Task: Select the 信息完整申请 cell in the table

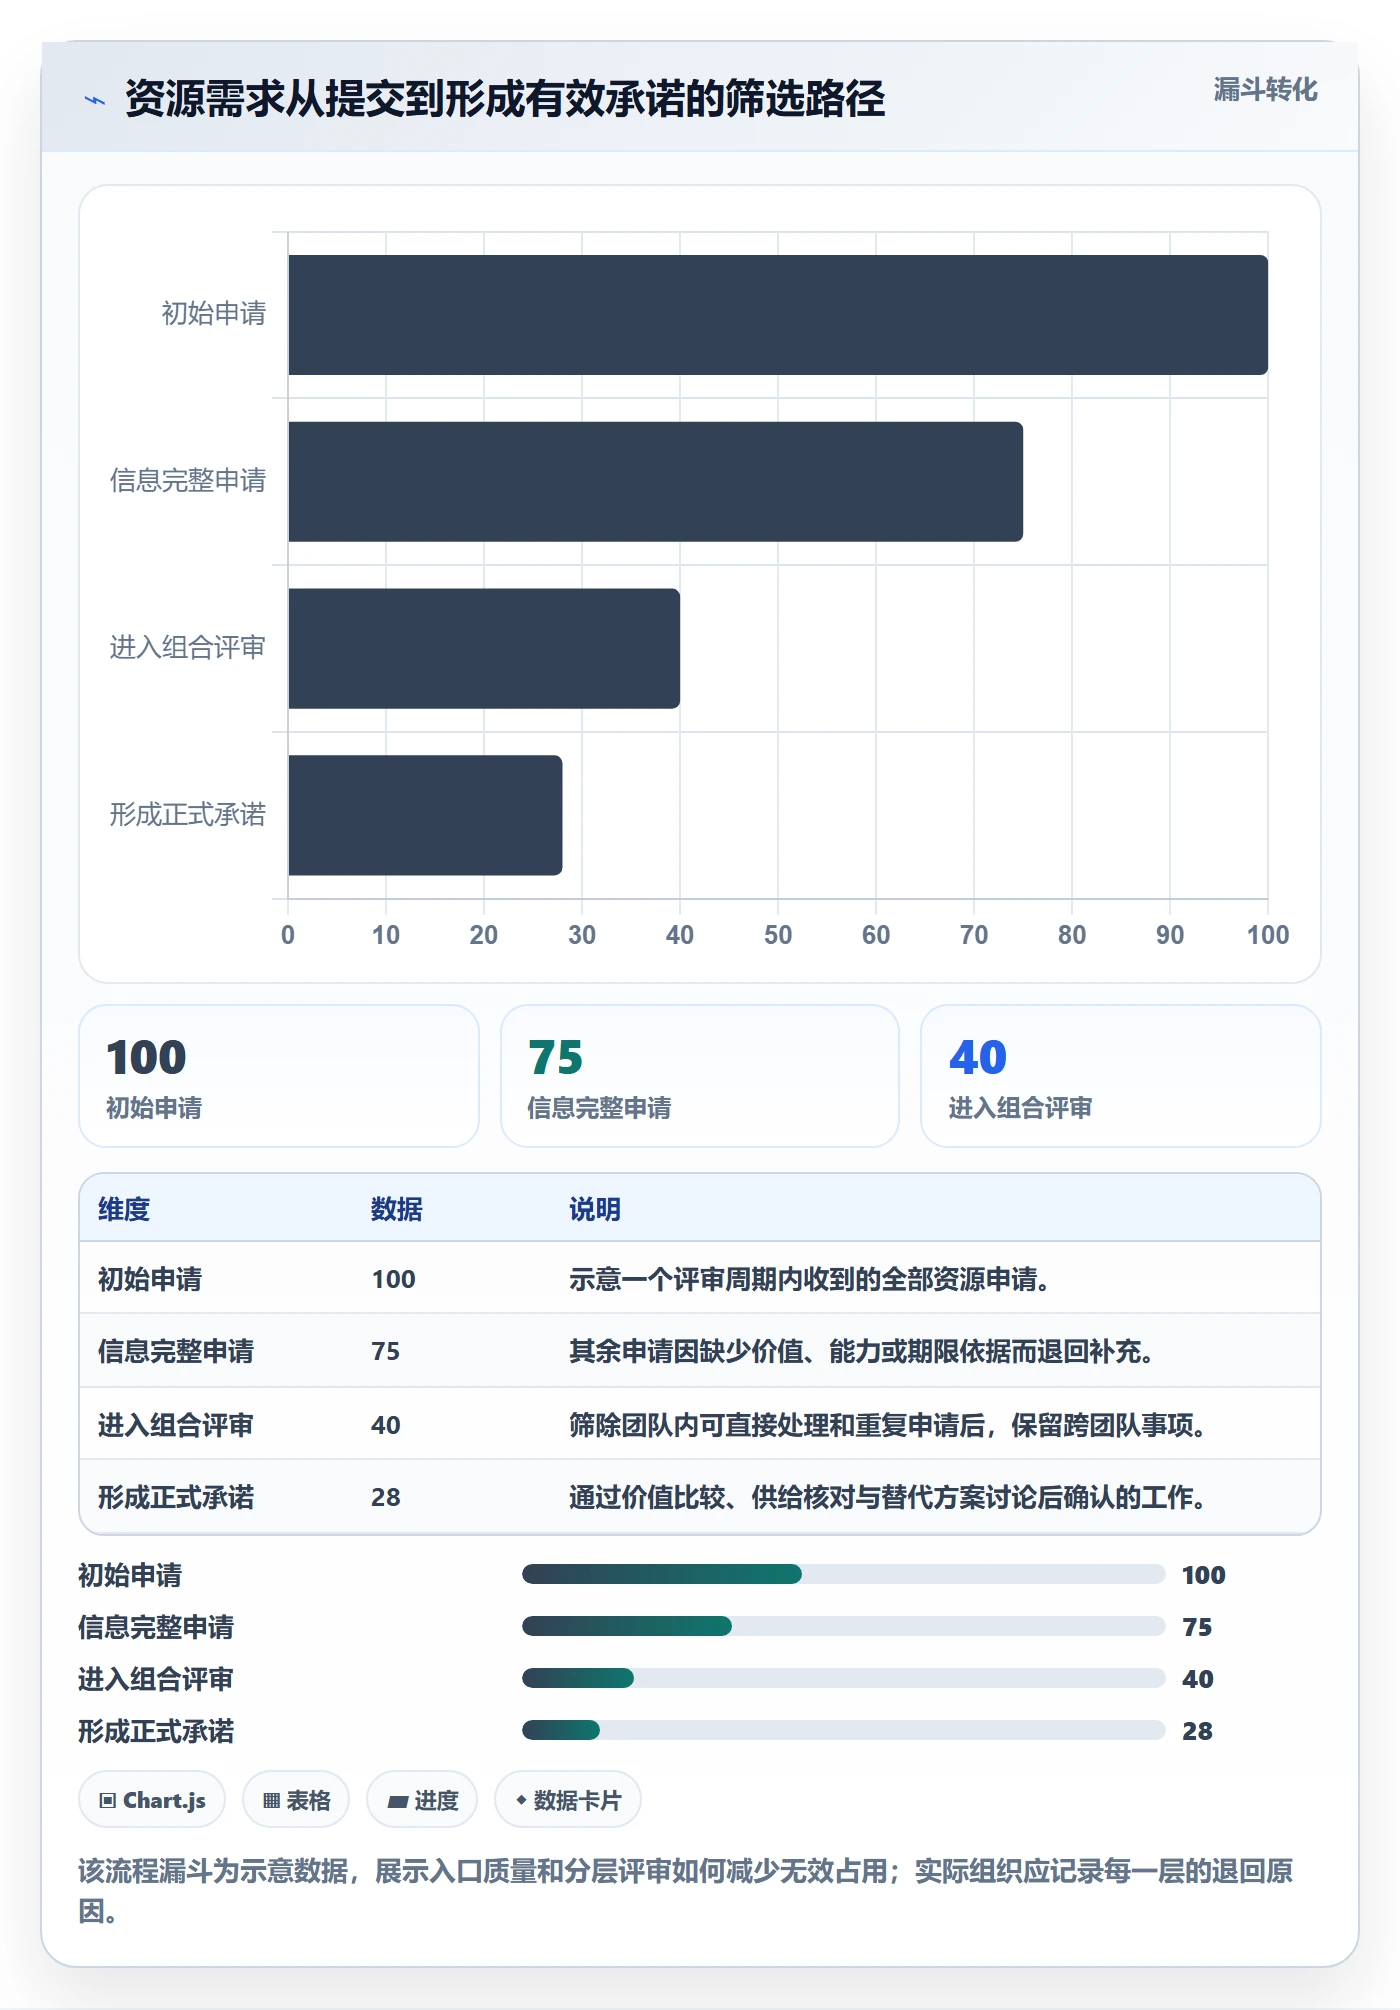Action: pyautogui.click(x=176, y=1351)
